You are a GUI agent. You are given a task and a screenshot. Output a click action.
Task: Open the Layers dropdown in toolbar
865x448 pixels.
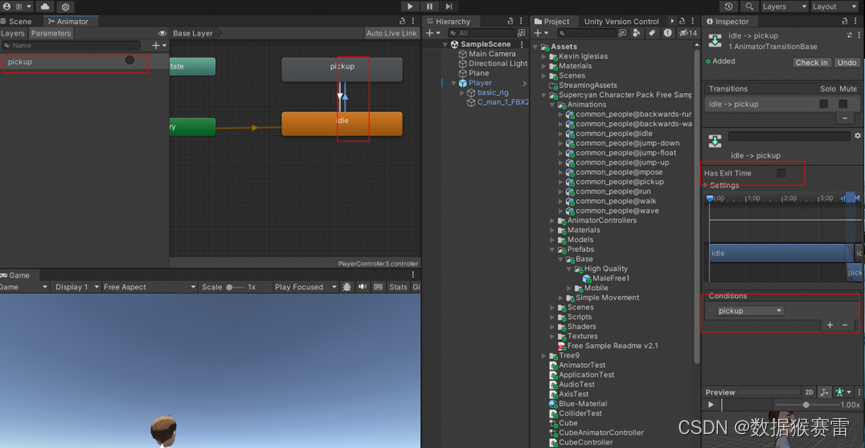click(784, 7)
